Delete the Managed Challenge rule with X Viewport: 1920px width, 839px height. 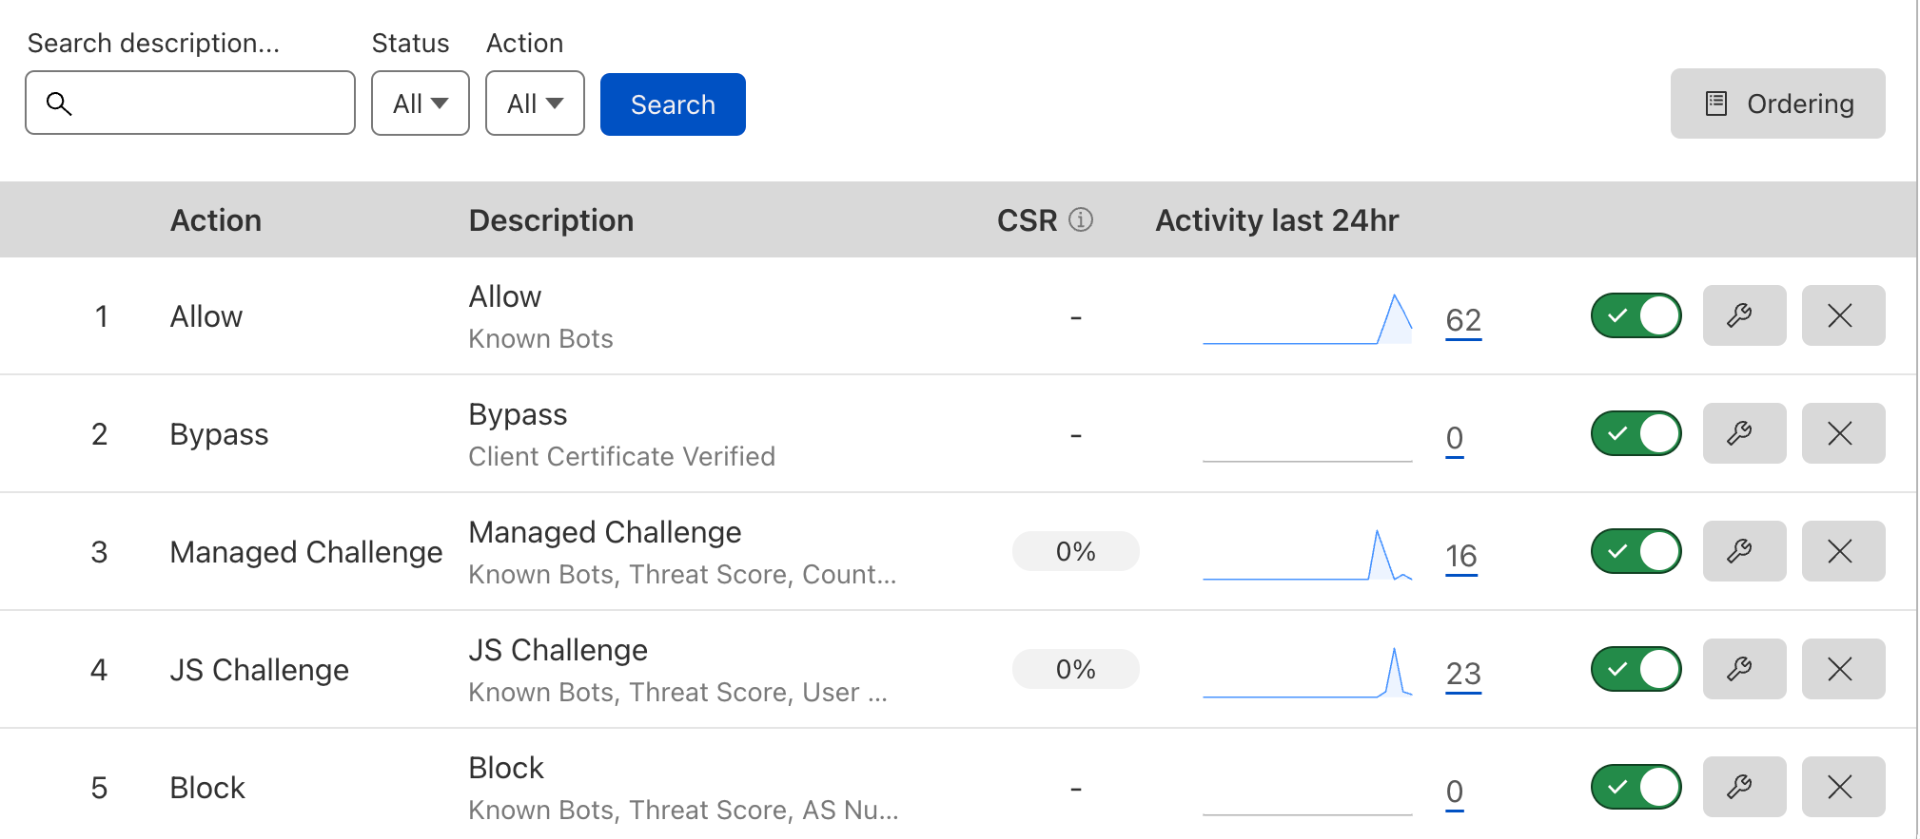point(1842,551)
